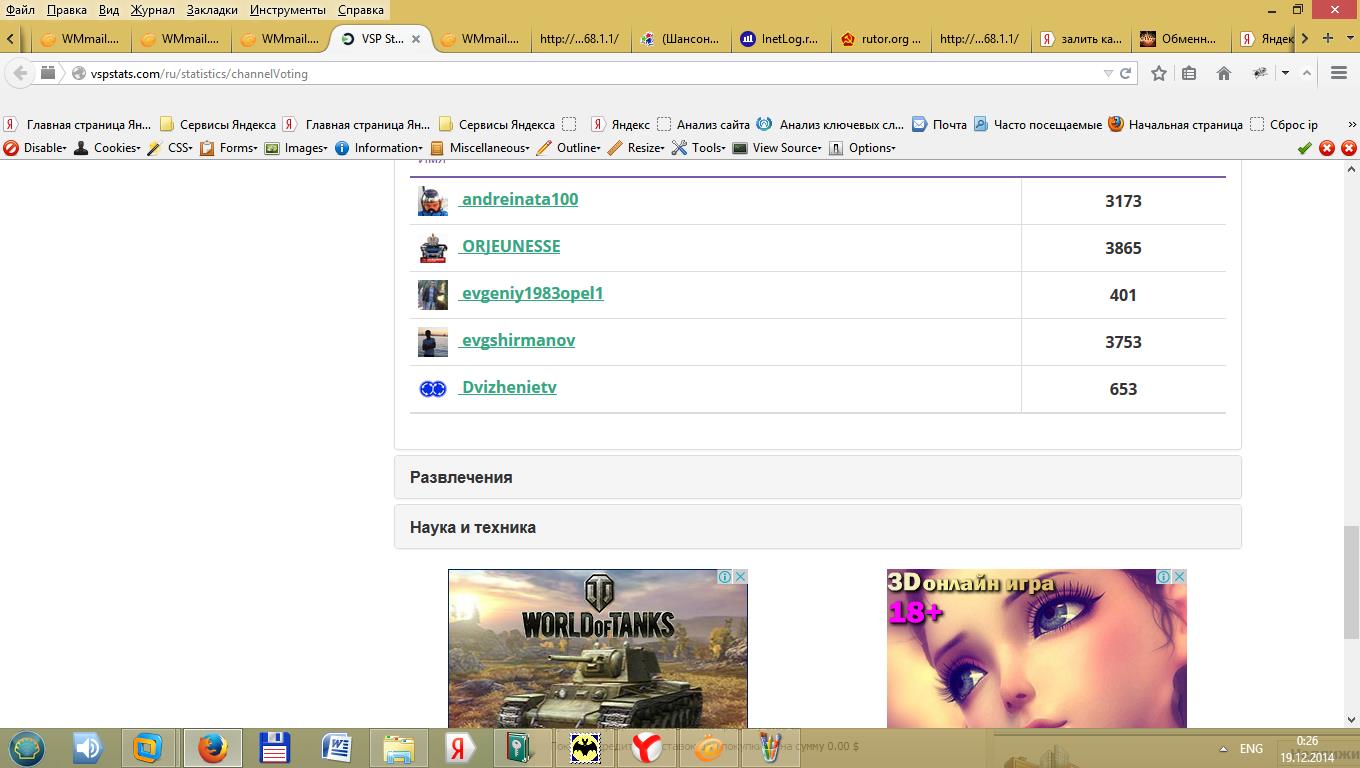Viewport: 1360px width, 768px height.
Task: Switch to the InetLog.r... tab
Action: [780, 39]
